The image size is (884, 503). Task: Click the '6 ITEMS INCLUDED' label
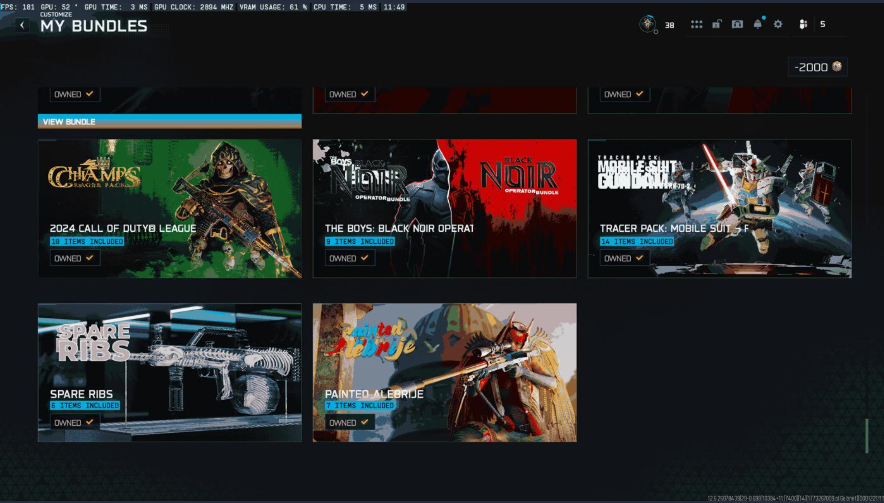[85, 405]
